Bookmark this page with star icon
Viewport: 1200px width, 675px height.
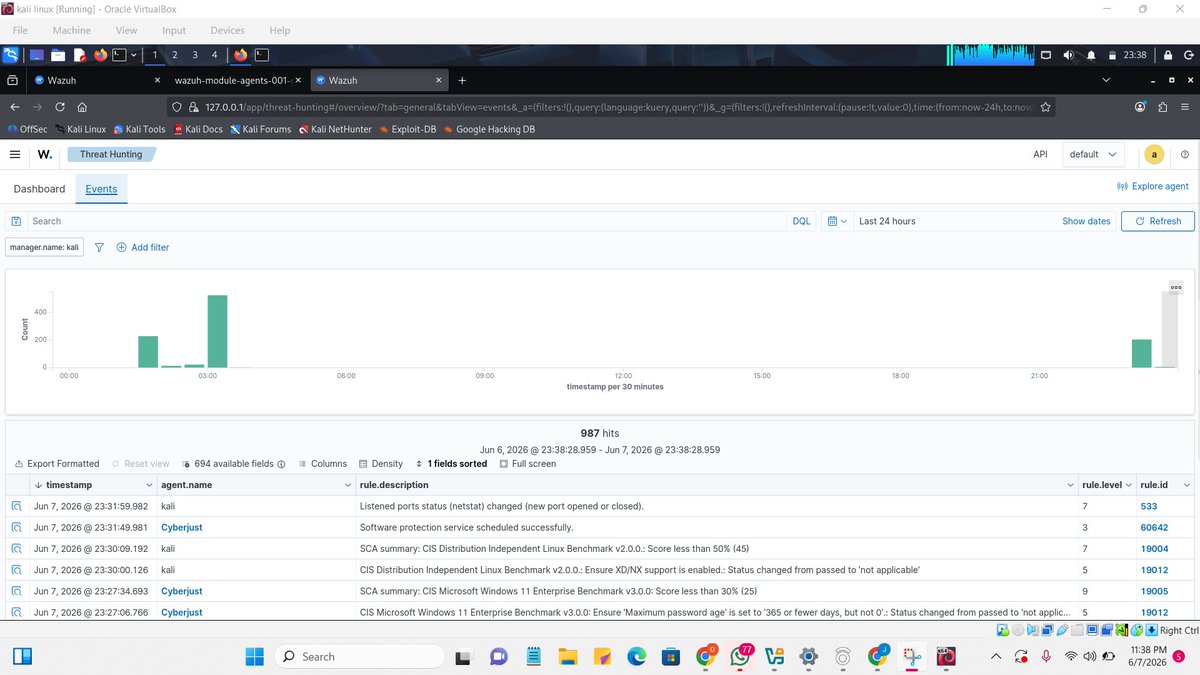pos(1046,107)
